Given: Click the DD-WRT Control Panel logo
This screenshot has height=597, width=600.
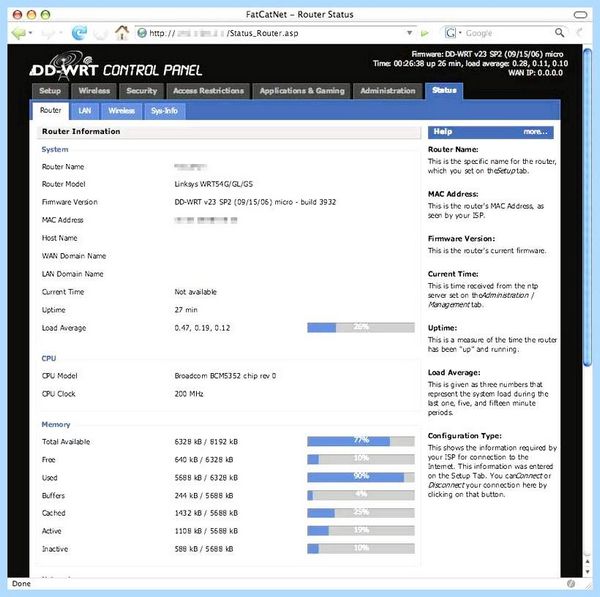Looking at the screenshot, I should (116, 66).
